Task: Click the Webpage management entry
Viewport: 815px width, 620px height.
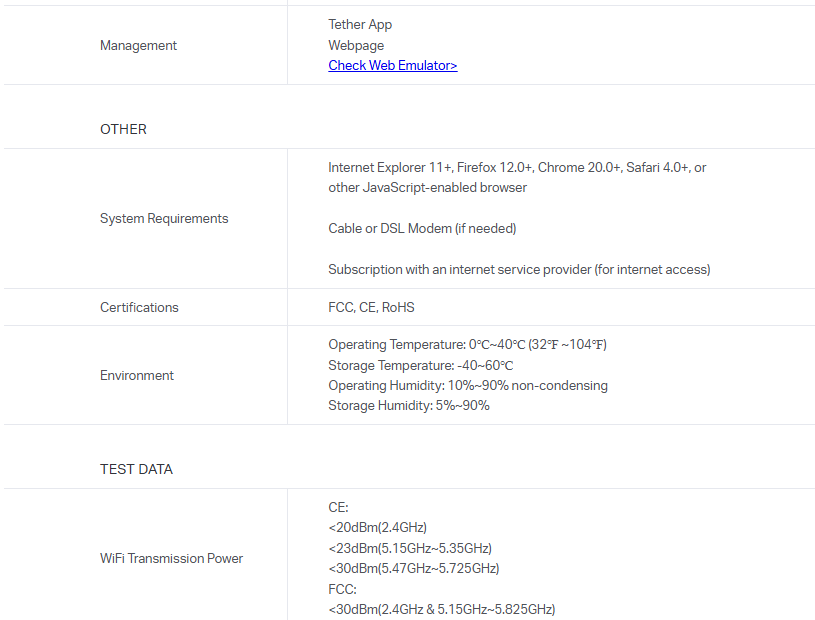Action: tap(356, 45)
